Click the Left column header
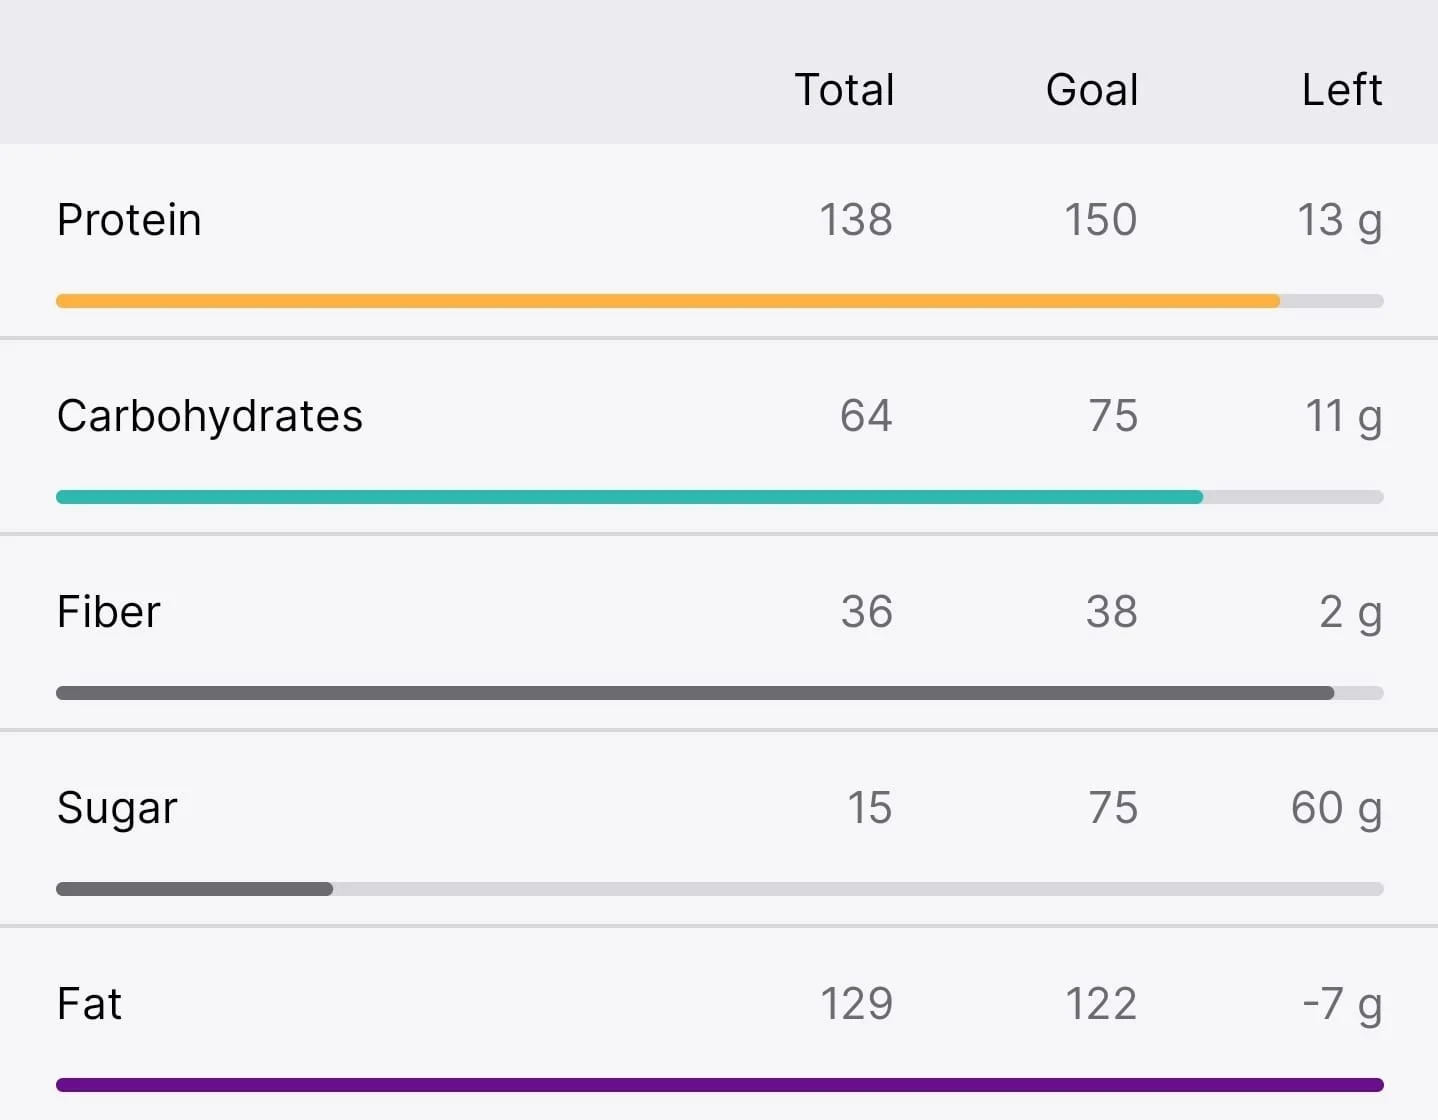Viewport: 1438px width, 1120px height. pyautogui.click(x=1342, y=90)
